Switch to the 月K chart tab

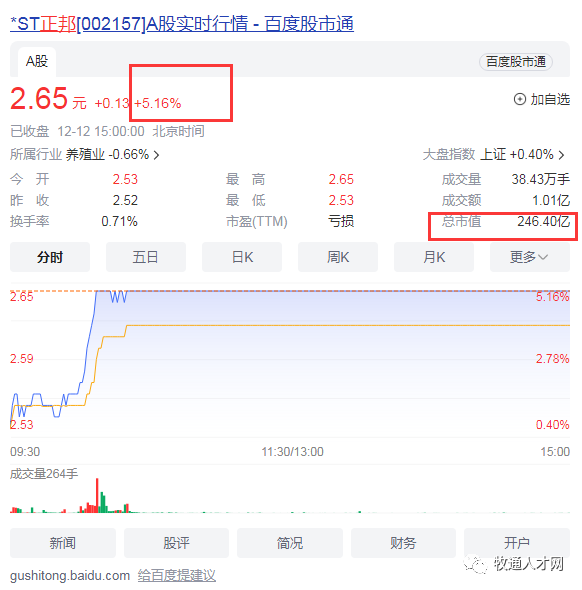(434, 257)
